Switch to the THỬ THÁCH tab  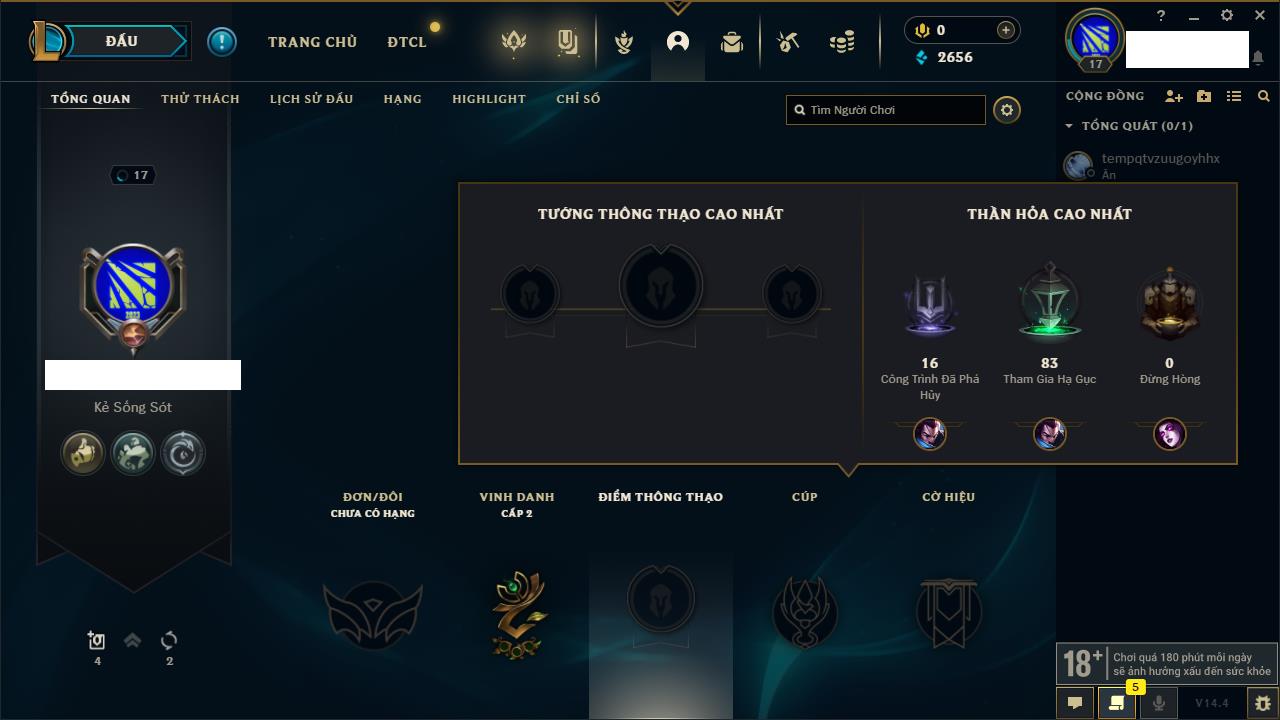point(200,99)
